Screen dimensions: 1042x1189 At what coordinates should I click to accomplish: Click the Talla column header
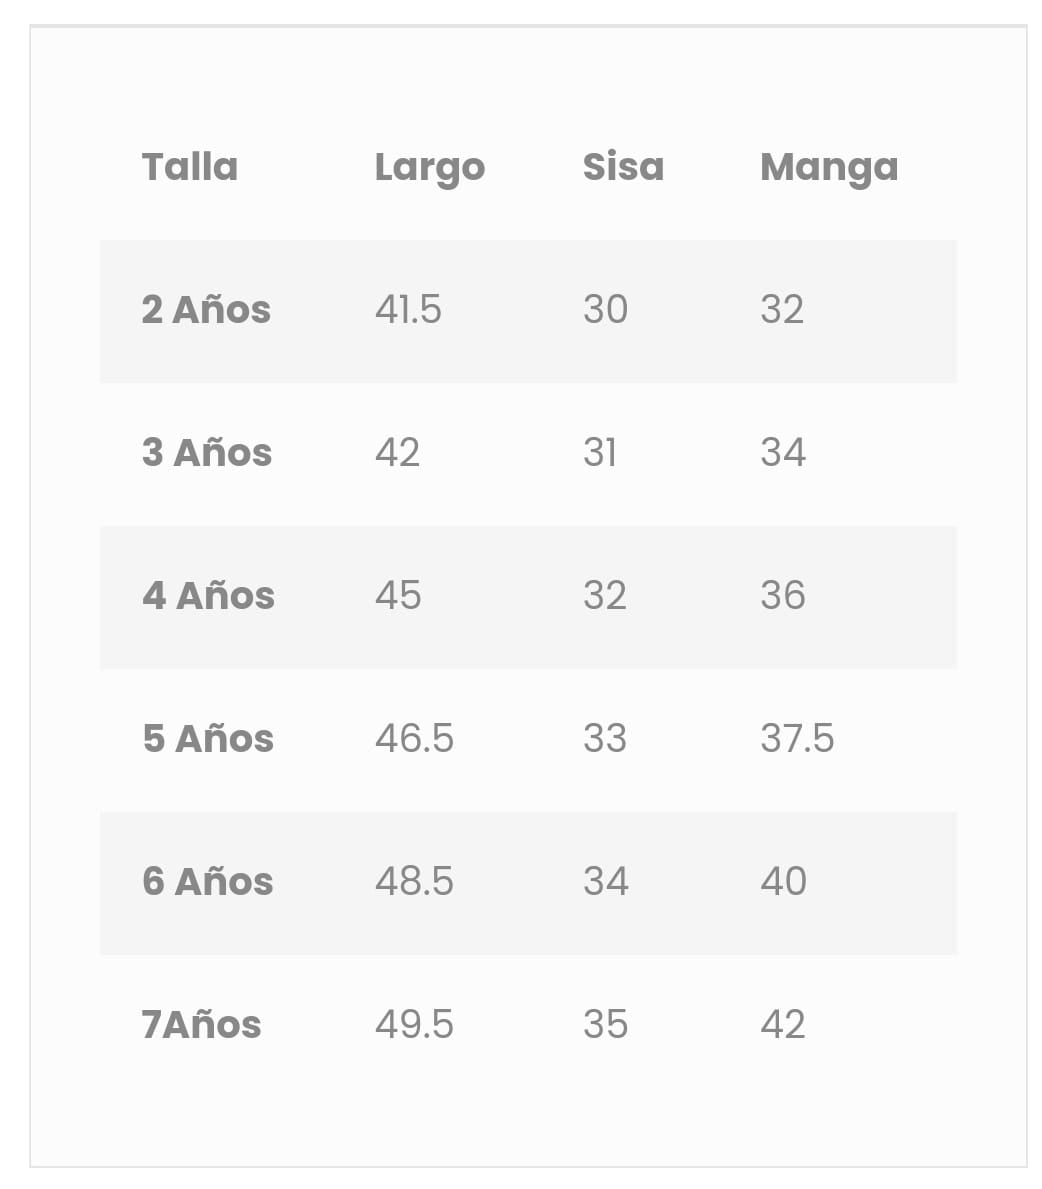[190, 167]
